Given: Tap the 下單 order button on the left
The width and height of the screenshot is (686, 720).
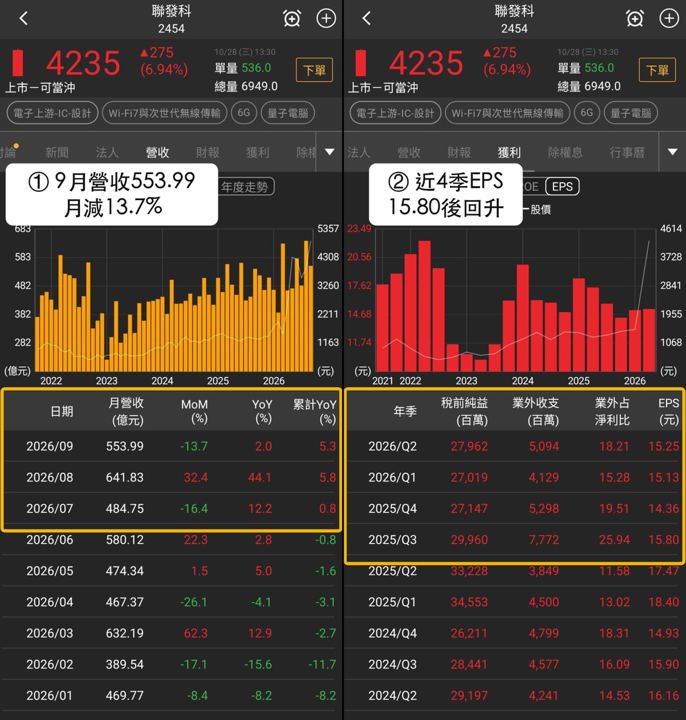Looking at the screenshot, I should click(x=315, y=70).
